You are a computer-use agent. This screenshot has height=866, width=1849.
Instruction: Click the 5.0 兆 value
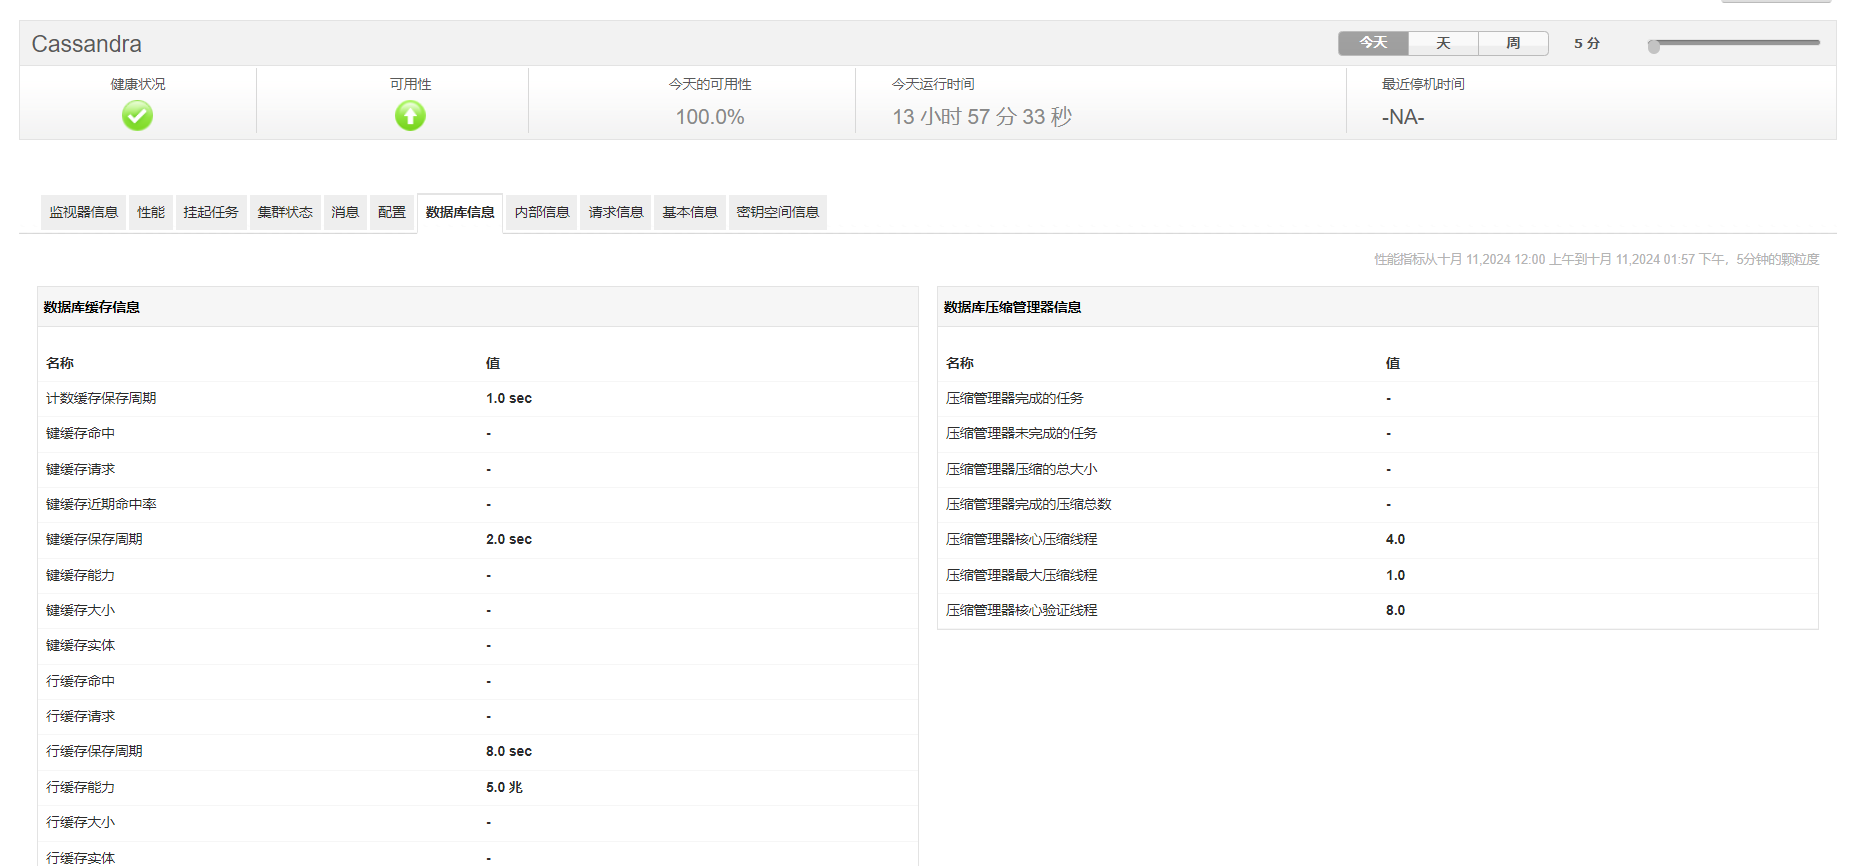504,787
